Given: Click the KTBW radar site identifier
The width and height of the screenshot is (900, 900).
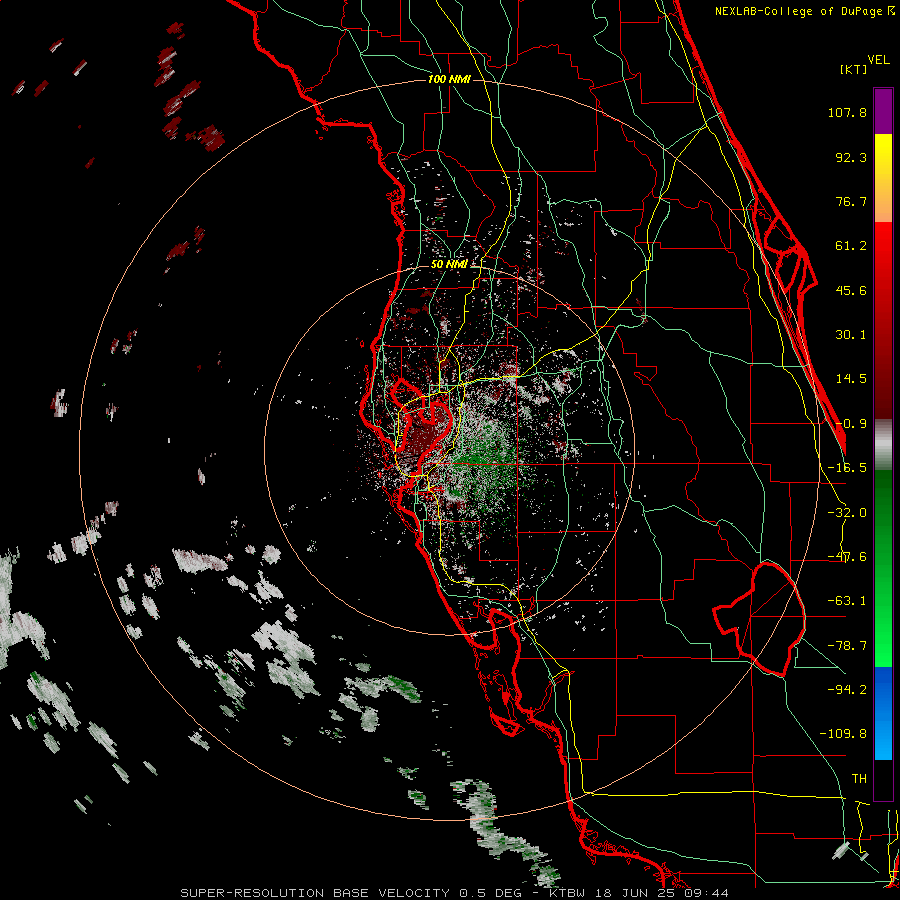Looking at the screenshot, I should pos(569,893).
